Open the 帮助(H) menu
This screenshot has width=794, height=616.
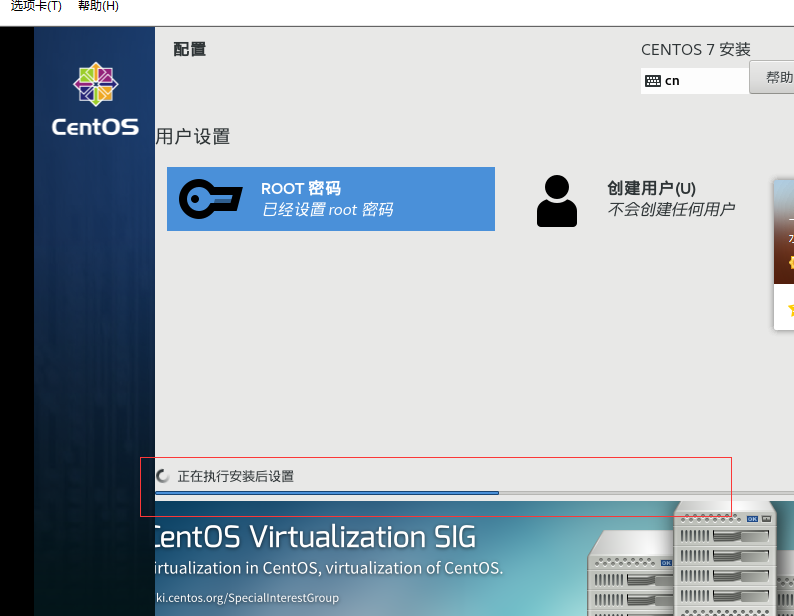[98, 6]
